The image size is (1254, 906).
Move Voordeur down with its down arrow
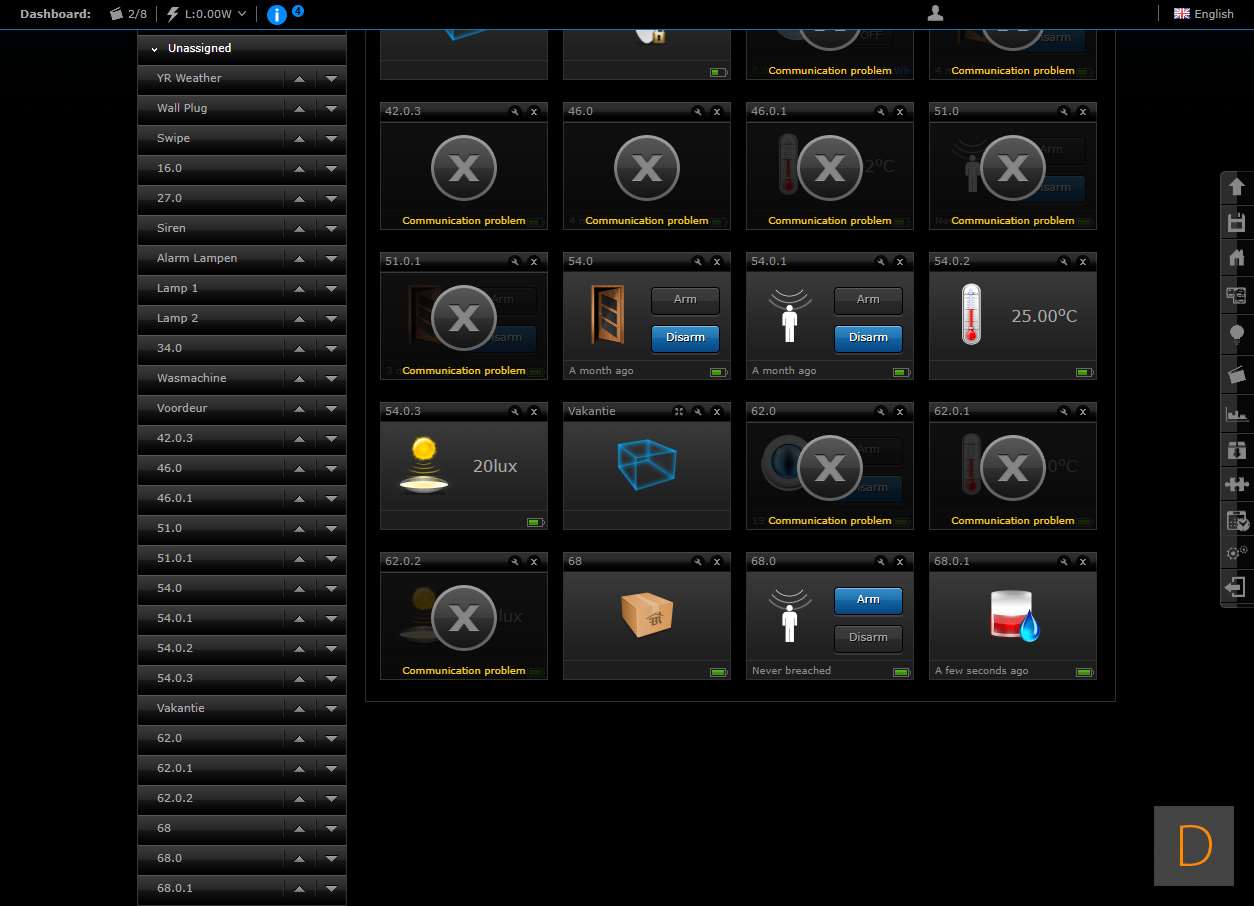[x=332, y=409]
